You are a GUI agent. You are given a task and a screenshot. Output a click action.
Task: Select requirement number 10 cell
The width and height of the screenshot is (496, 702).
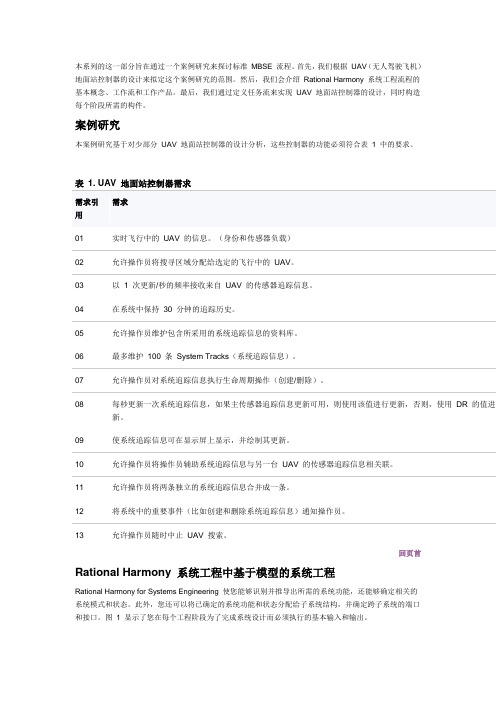tap(79, 464)
